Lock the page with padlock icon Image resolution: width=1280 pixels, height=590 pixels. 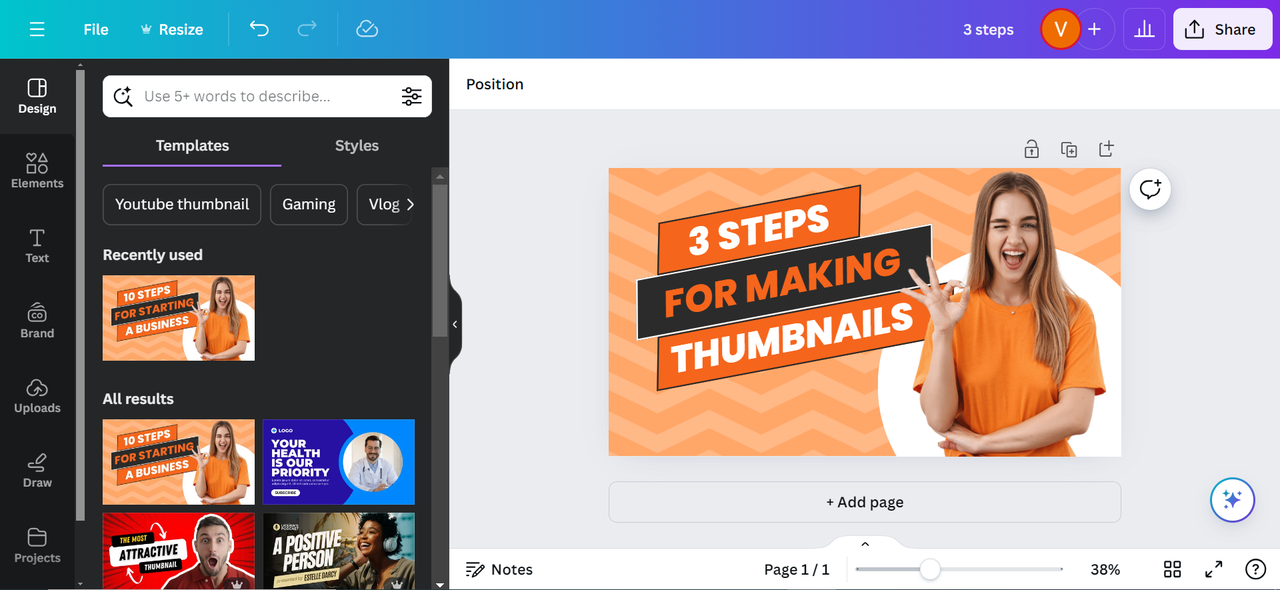[x=1031, y=149]
